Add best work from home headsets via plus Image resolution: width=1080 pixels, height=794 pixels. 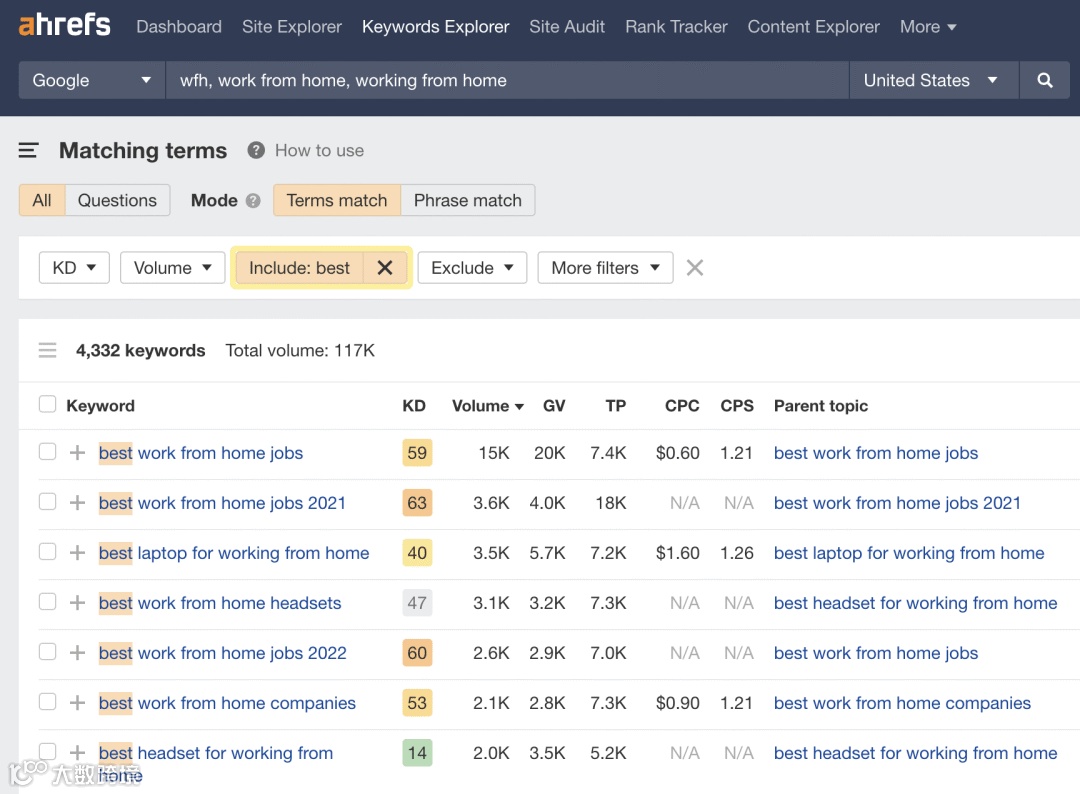77,603
